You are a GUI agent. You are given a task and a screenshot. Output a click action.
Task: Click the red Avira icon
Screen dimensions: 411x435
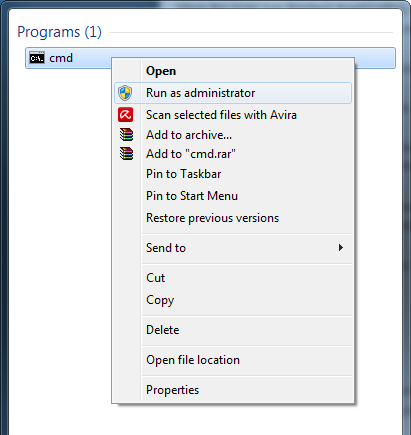pyautogui.click(x=125, y=115)
